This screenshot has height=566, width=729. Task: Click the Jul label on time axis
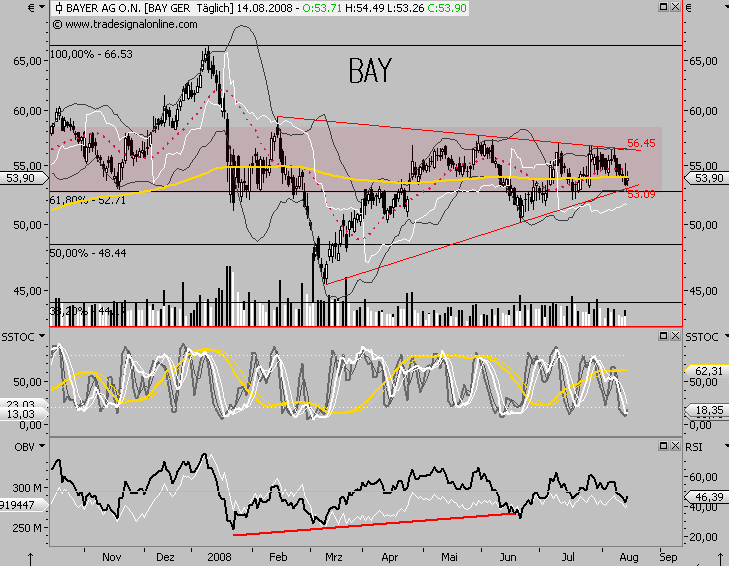568,557
